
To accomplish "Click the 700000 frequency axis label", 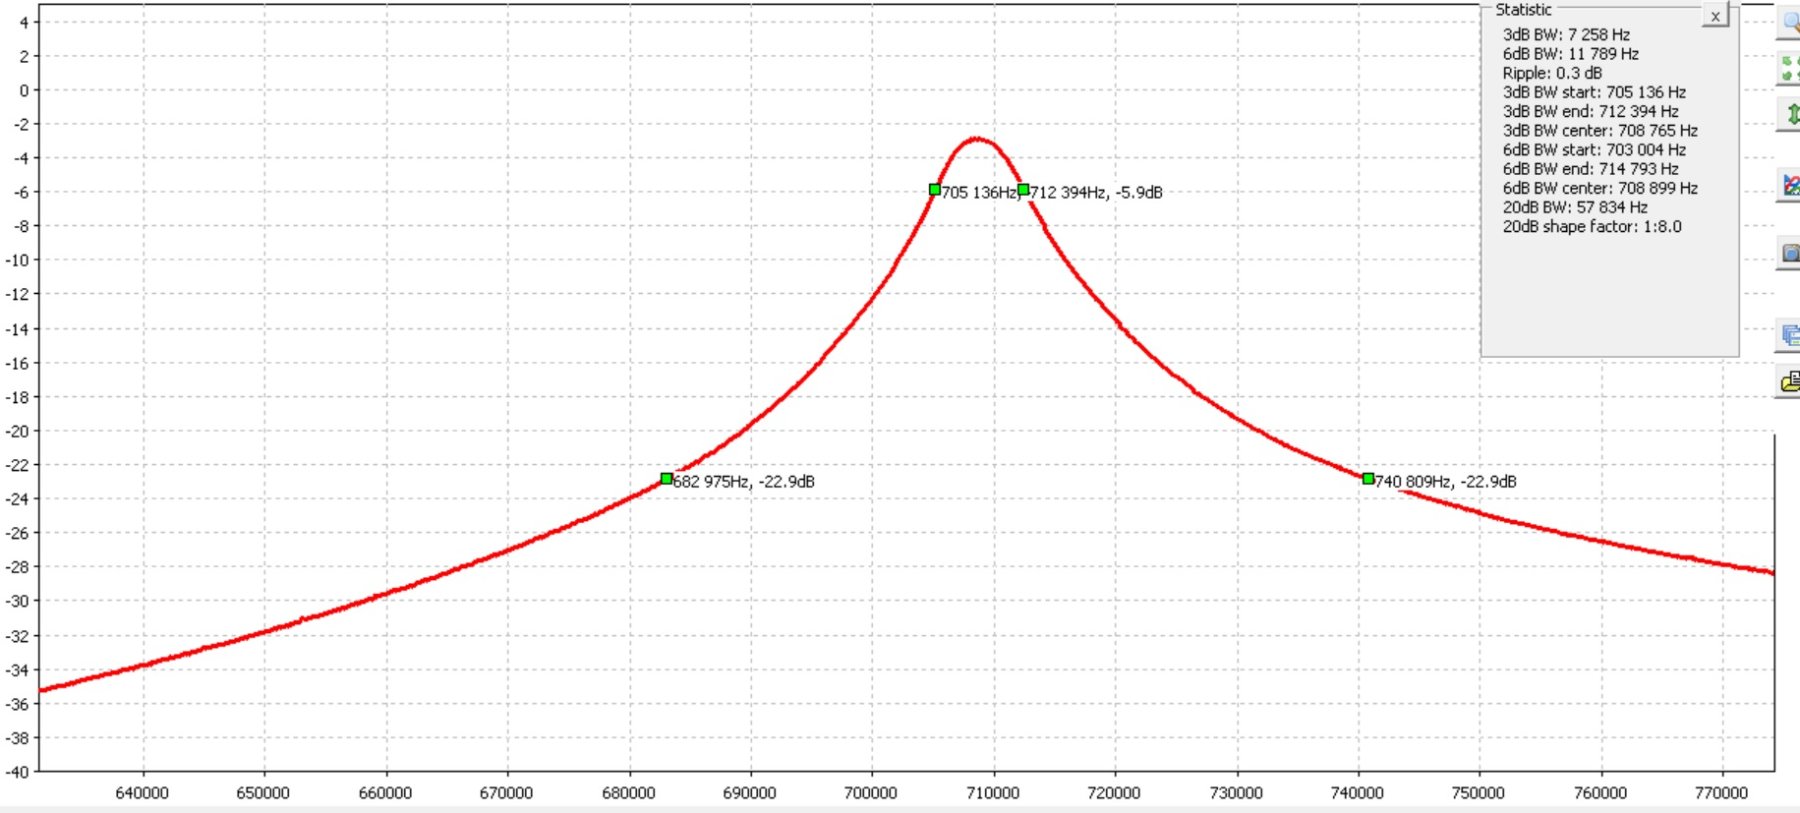I will pyautogui.click(x=871, y=792).
